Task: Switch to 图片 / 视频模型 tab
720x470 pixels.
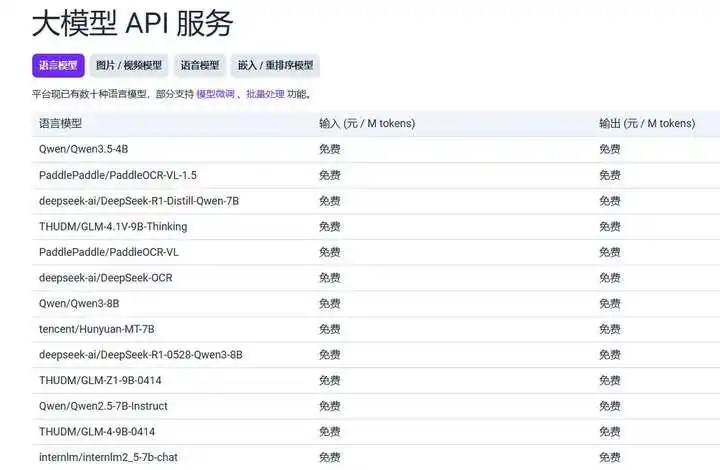Action: [129, 66]
